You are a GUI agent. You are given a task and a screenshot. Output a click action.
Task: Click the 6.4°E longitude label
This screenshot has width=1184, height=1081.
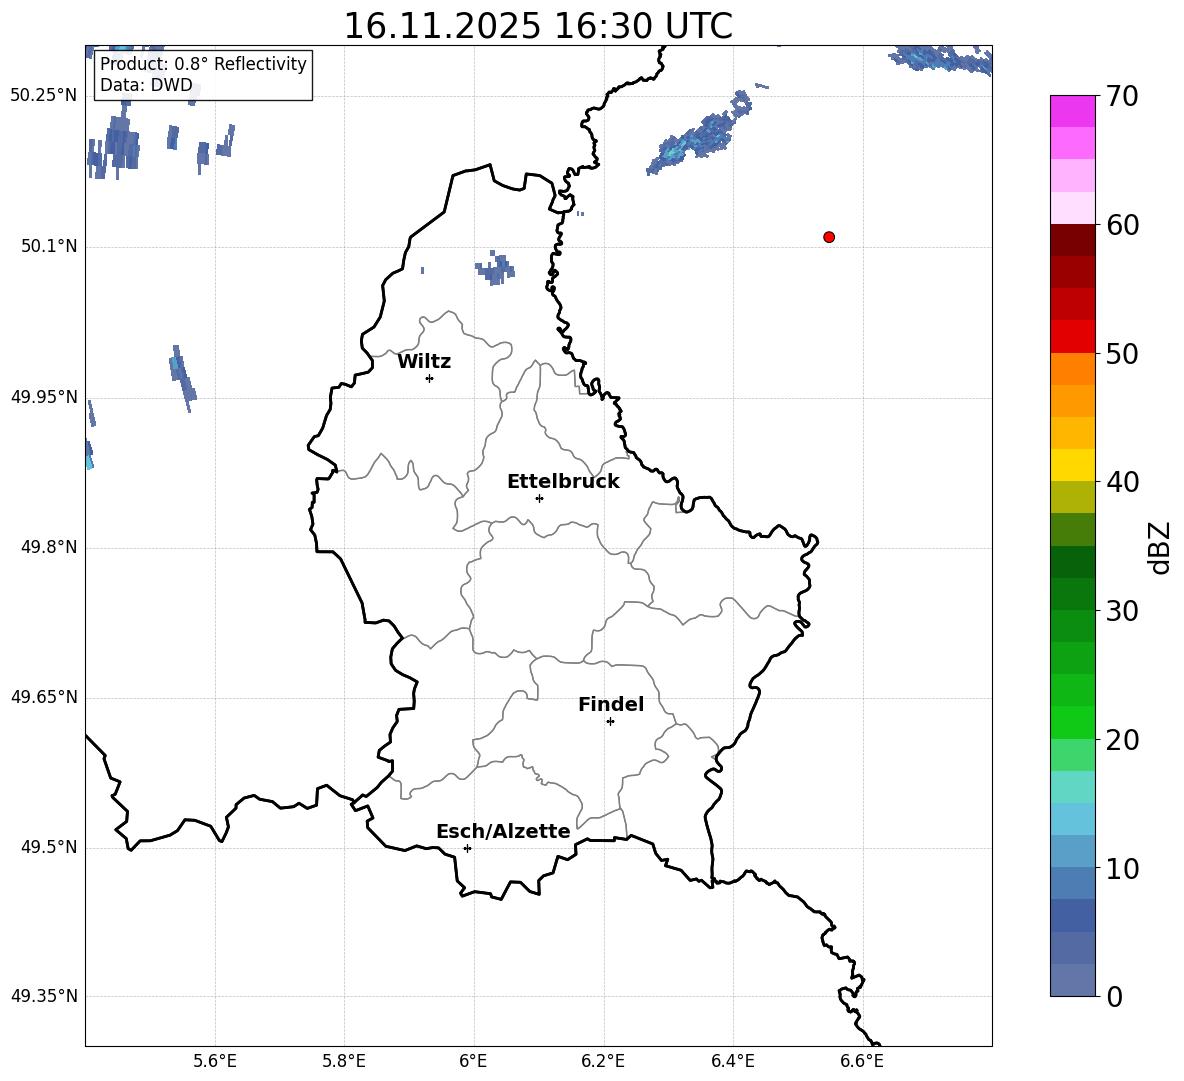(732, 1061)
